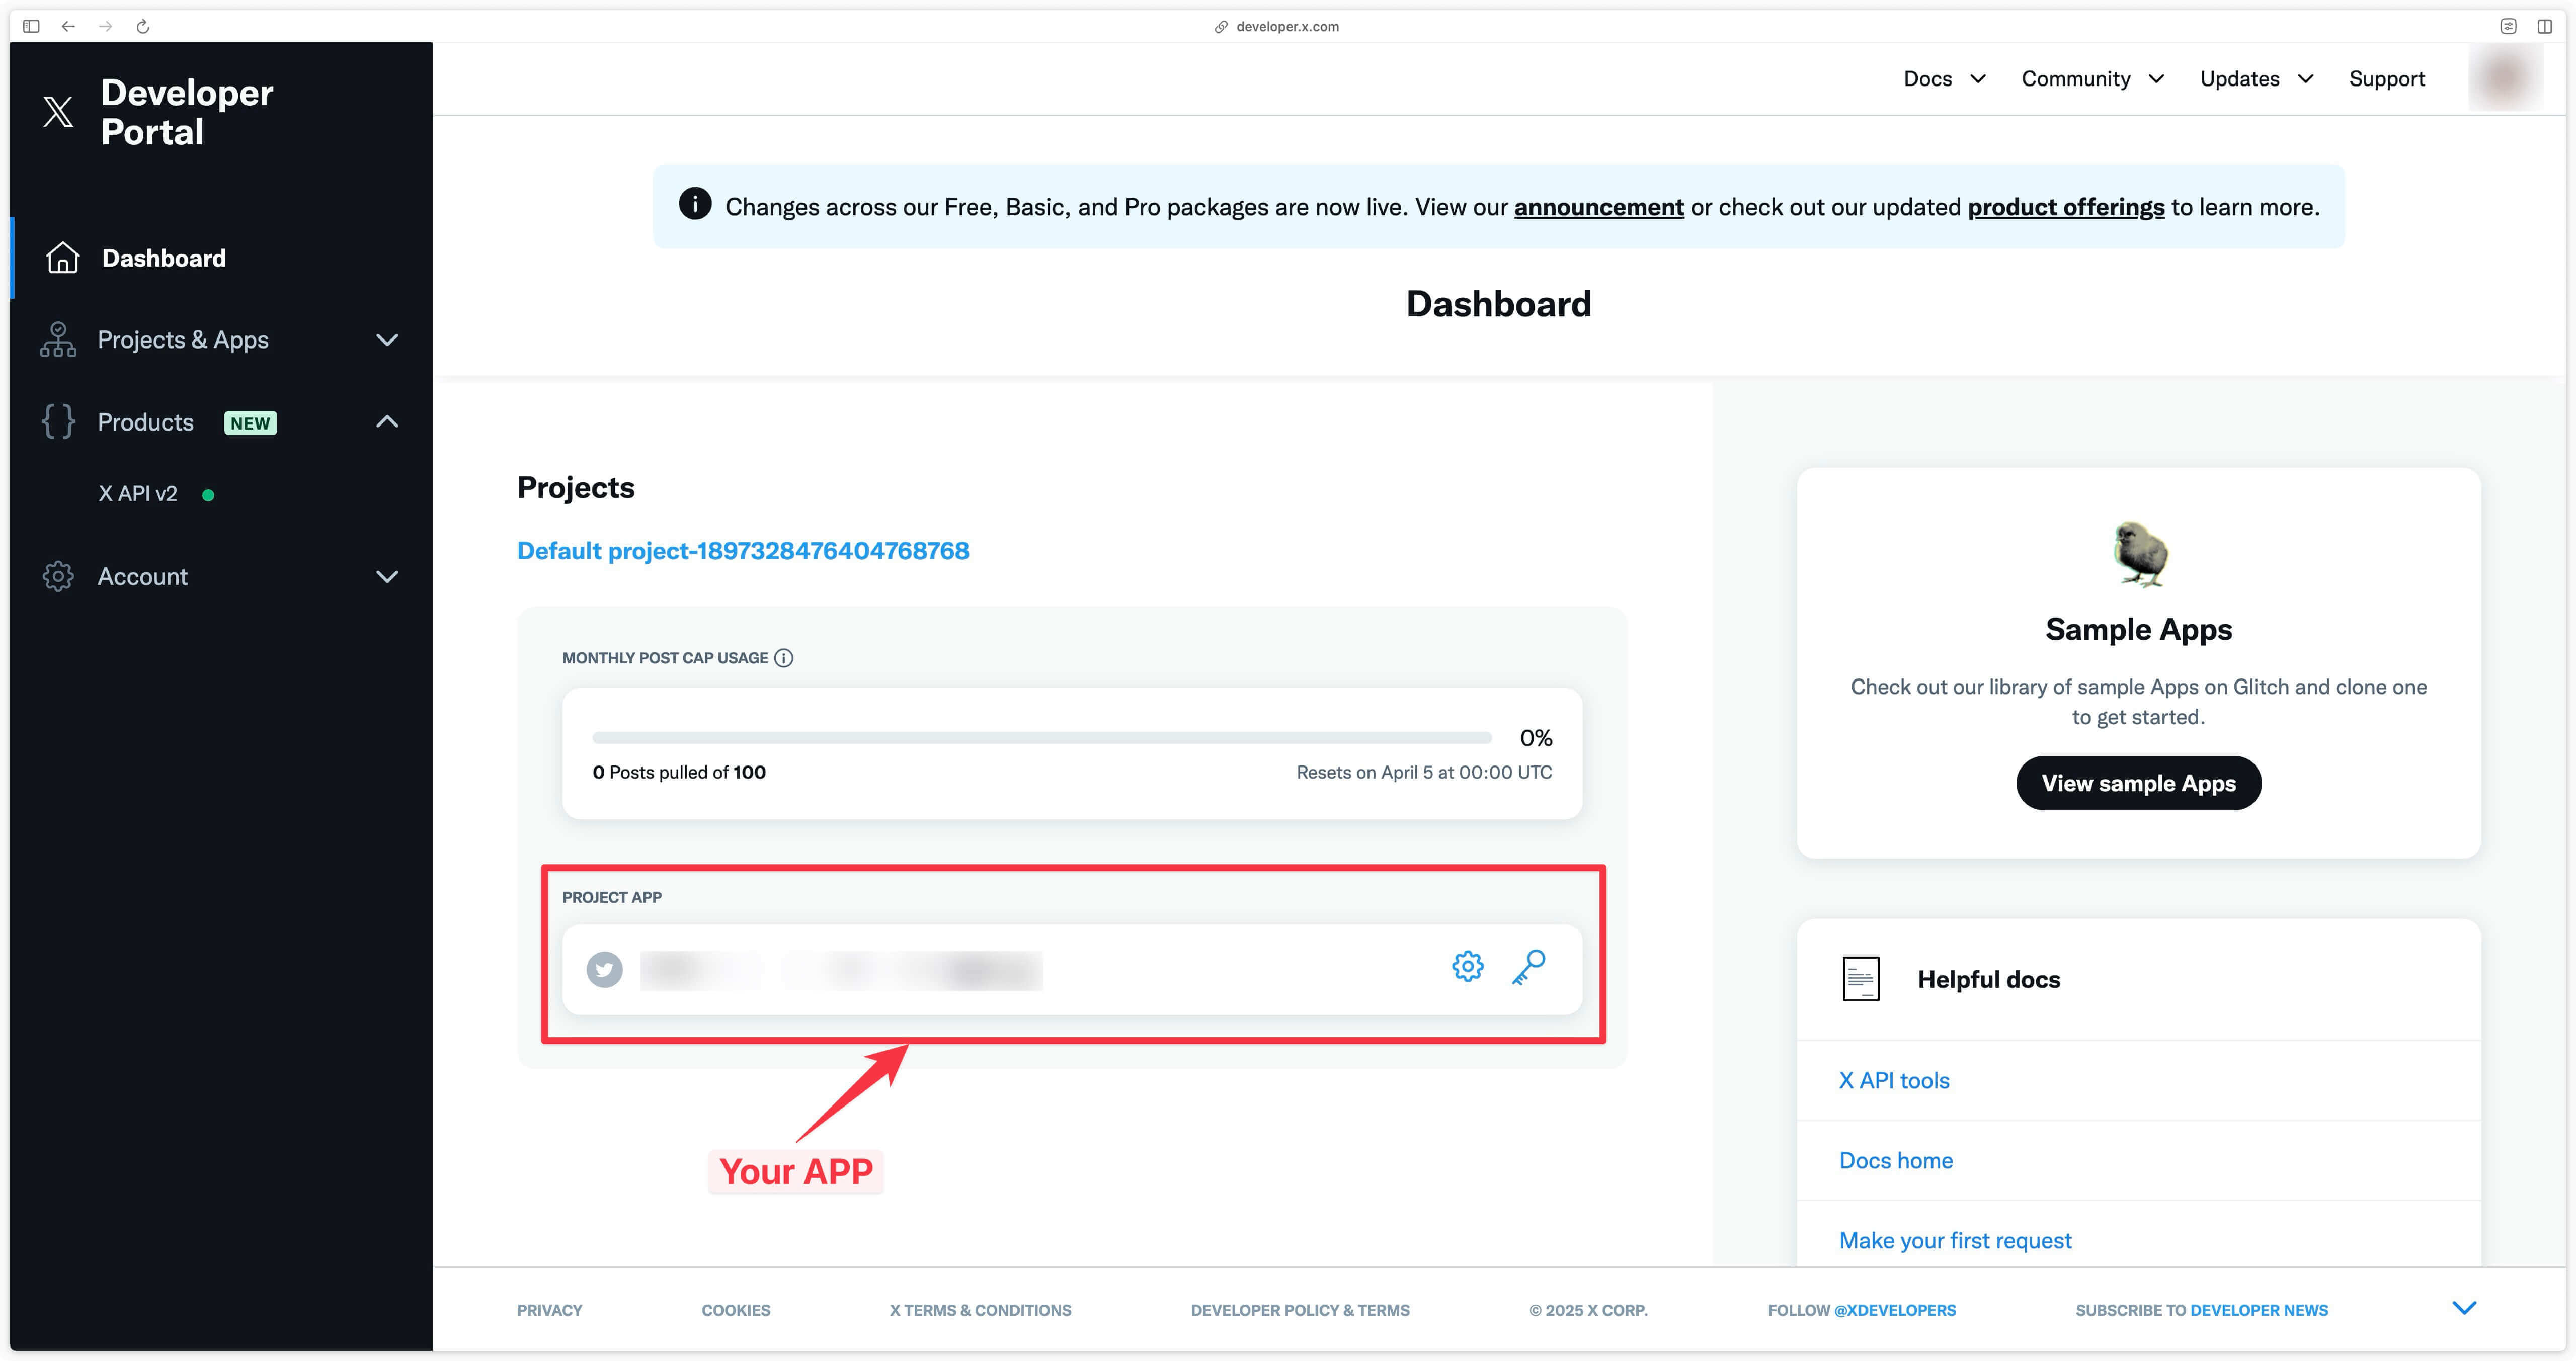Open the Support menu item

point(2386,79)
